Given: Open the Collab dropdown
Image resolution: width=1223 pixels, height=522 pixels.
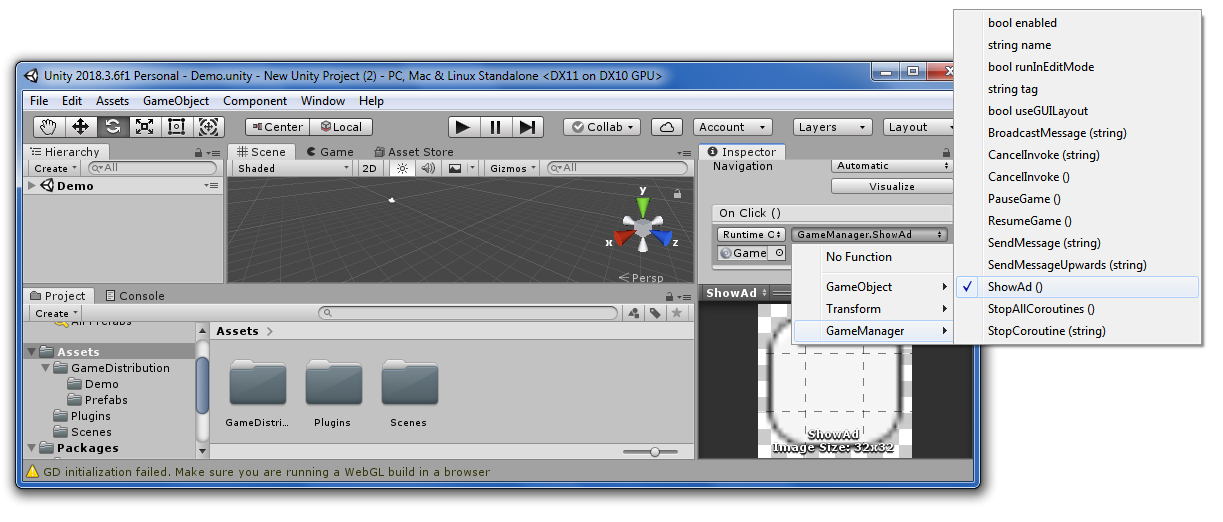Looking at the screenshot, I should (x=603, y=127).
